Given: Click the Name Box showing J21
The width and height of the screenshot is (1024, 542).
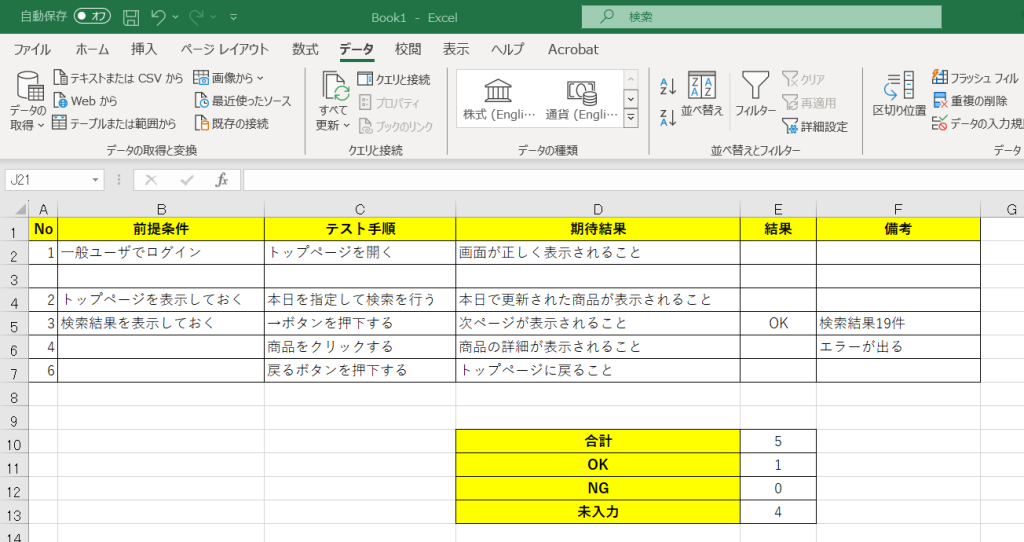Looking at the screenshot, I should click(x=48, y=180).
